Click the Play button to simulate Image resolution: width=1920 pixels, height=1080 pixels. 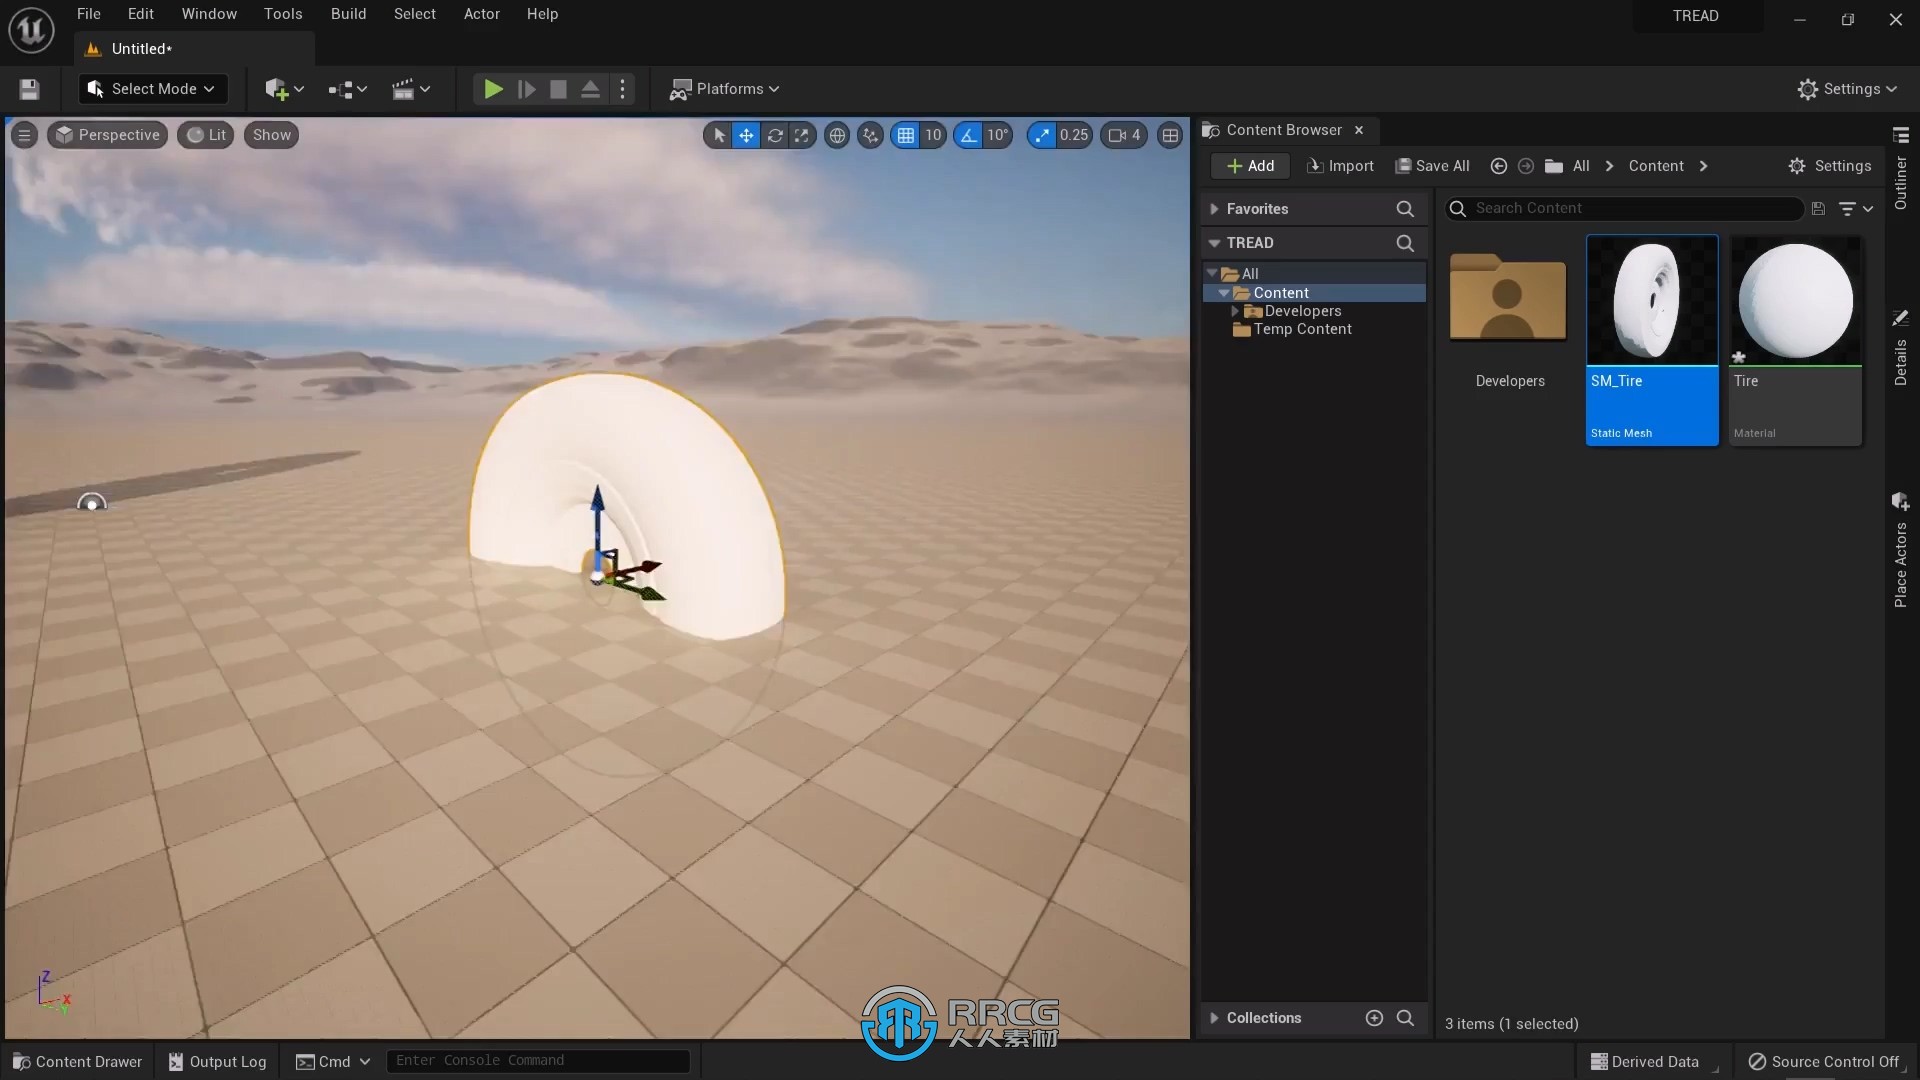(491, 88)
